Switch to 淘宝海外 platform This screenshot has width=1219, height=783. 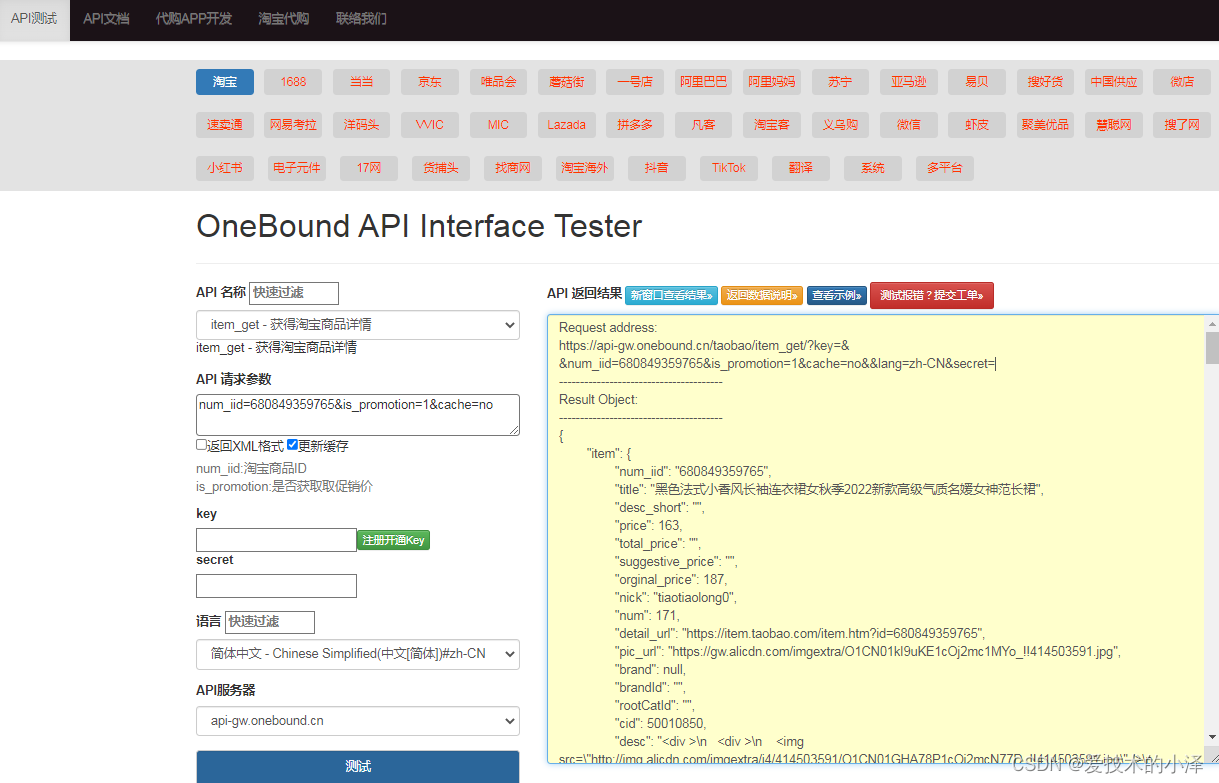click(585, 168)
